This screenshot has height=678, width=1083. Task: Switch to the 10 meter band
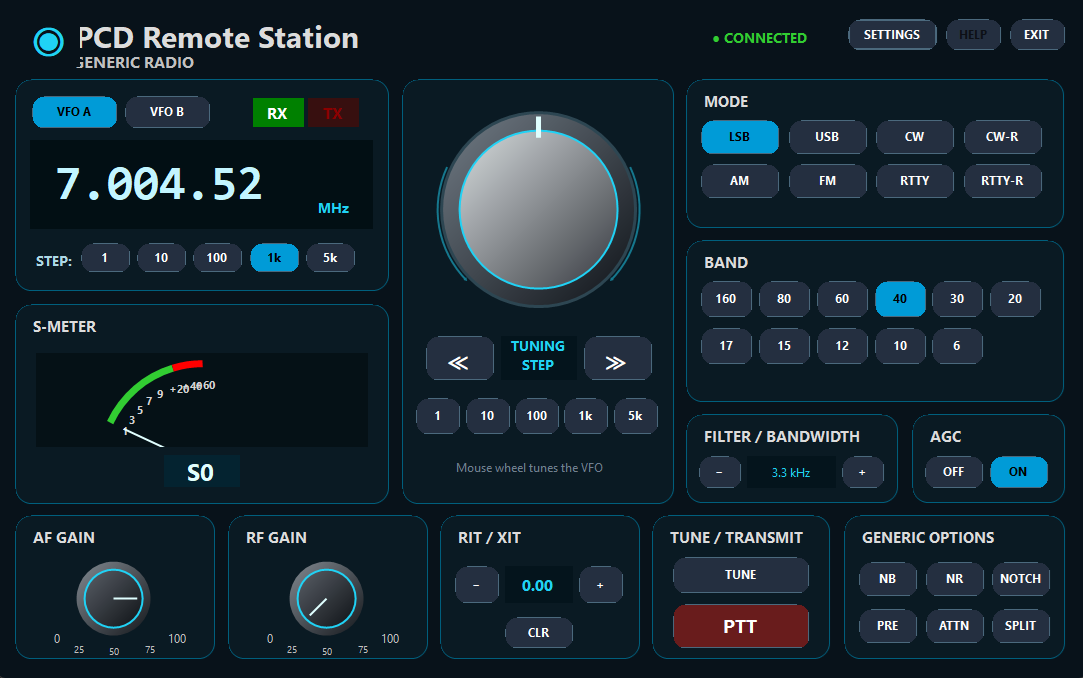point(900,346)
